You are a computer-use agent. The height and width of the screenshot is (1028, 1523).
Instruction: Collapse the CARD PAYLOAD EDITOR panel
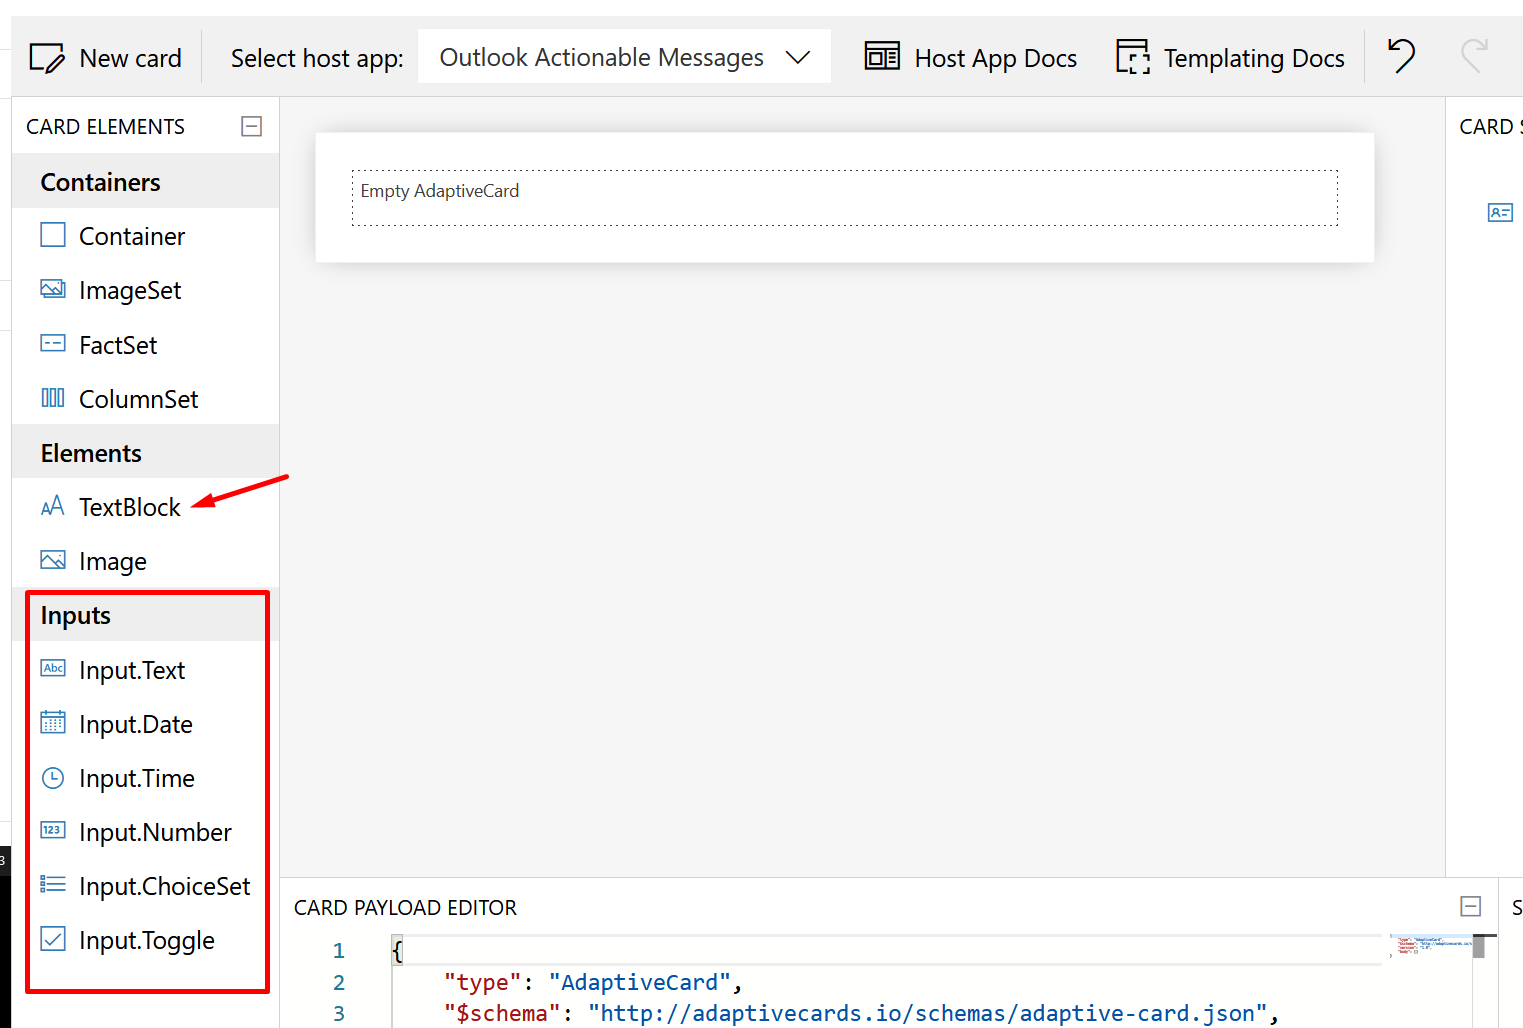pos(1470,906)
